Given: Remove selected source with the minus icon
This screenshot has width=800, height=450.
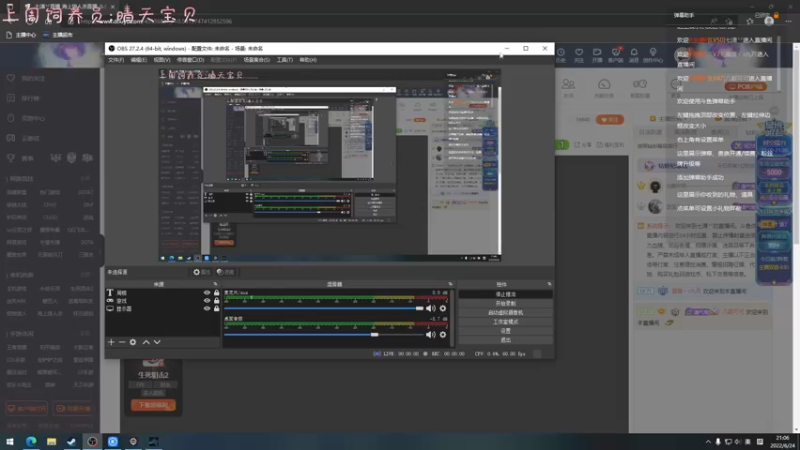Looking at the screenshot, I should pos(122,342).
